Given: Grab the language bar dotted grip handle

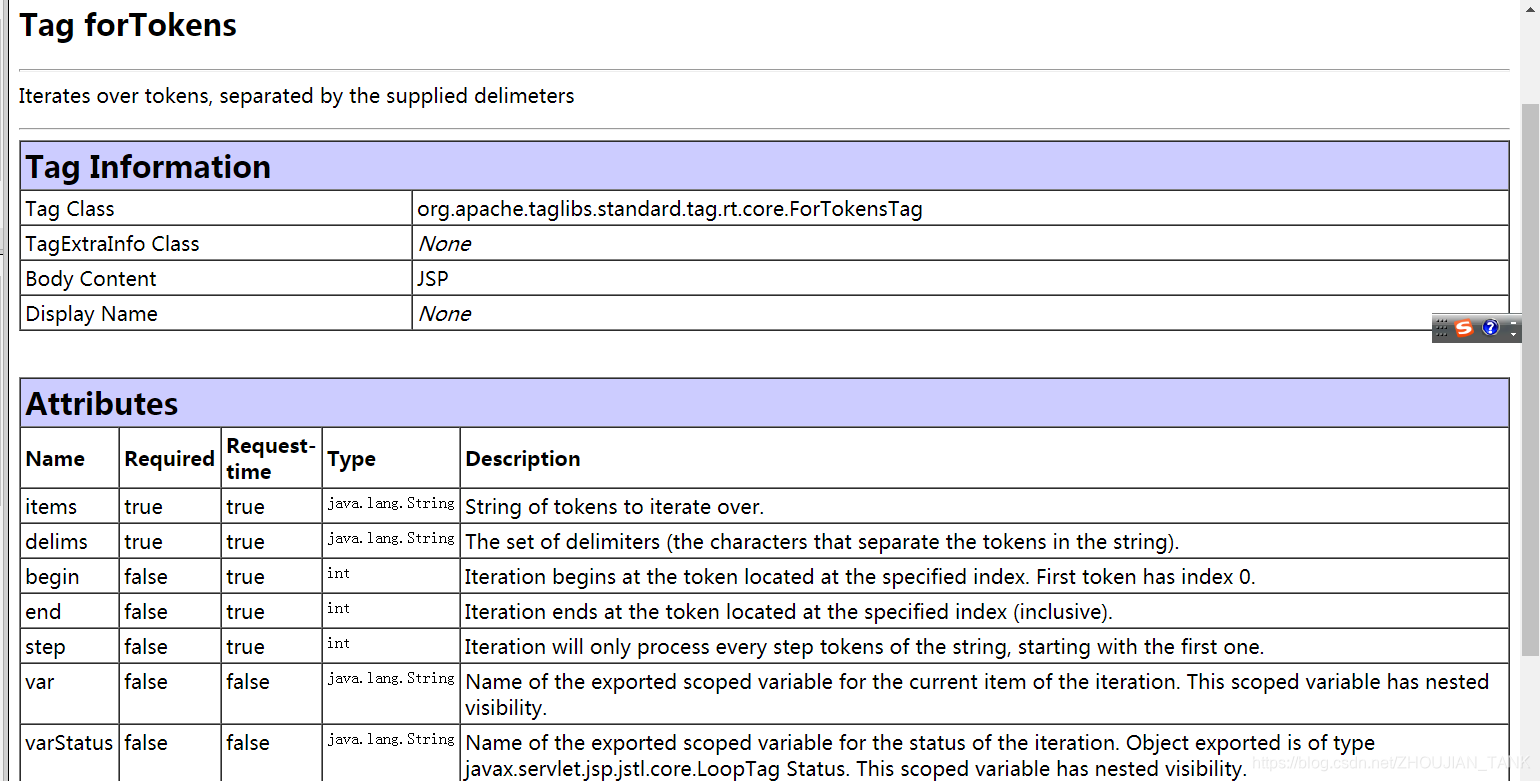Looking at the screenshot, I should (1441, 327).
